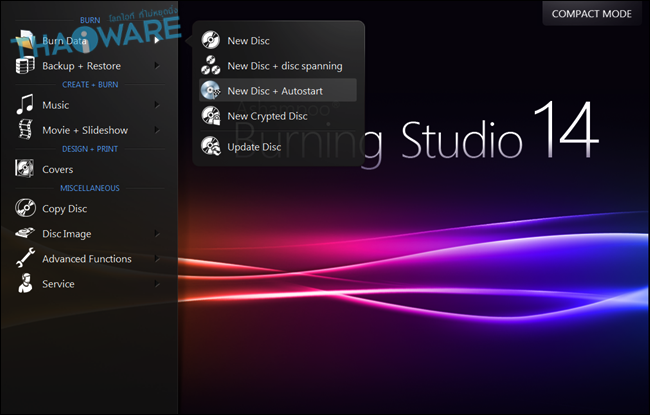Click the Advanced Functions wrench icon
Viewport: 650px width, 415px height.
click(25, 258)
